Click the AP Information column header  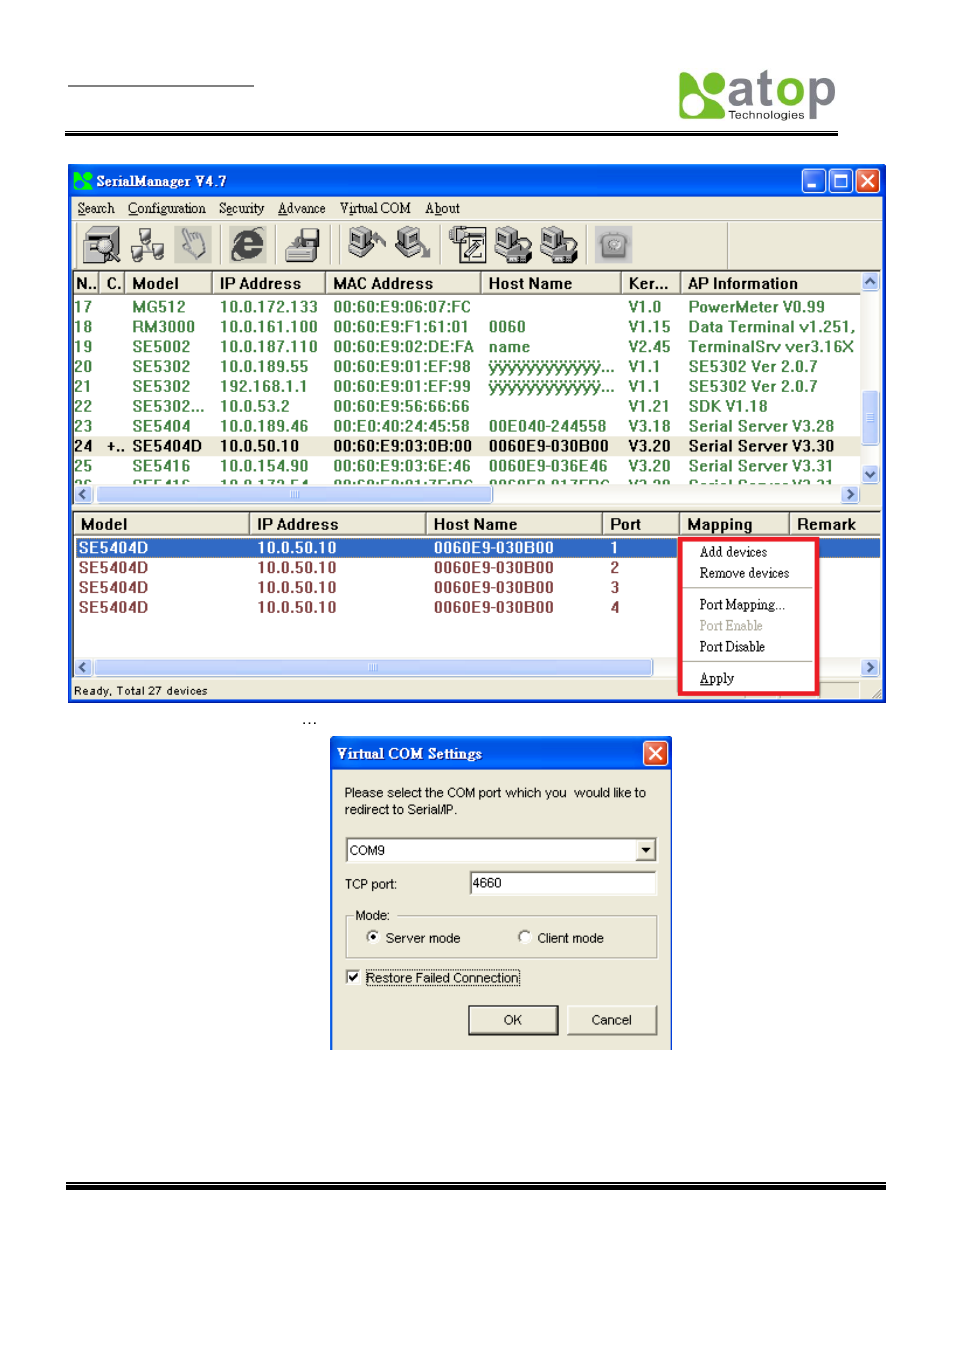tap(770, 283)
